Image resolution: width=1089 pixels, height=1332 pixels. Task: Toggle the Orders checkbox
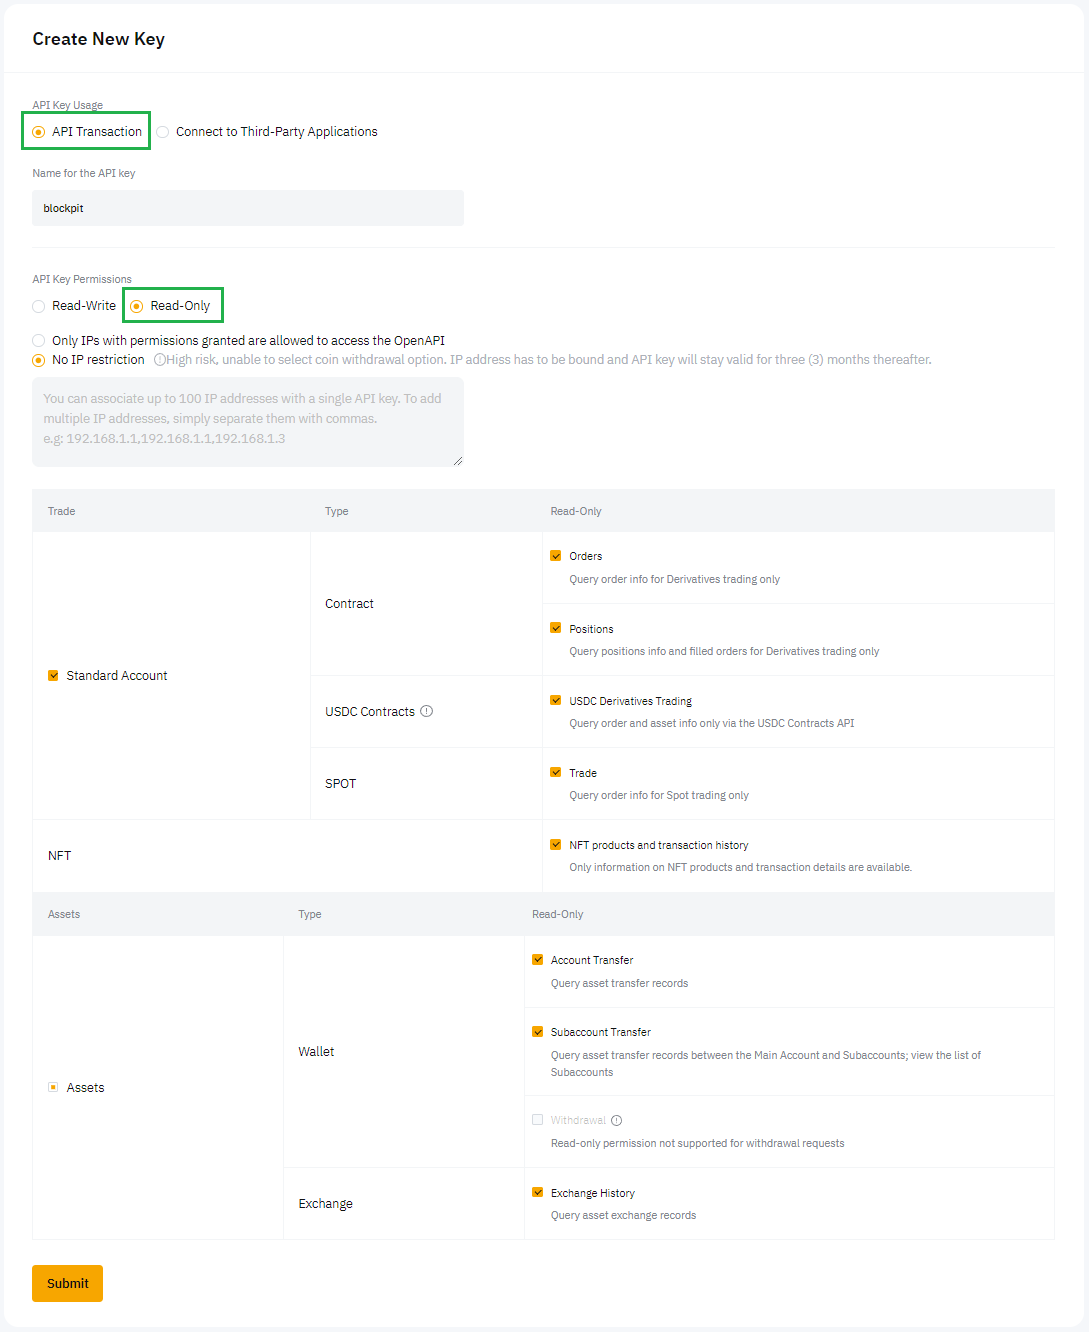click(x=556, y=556)
